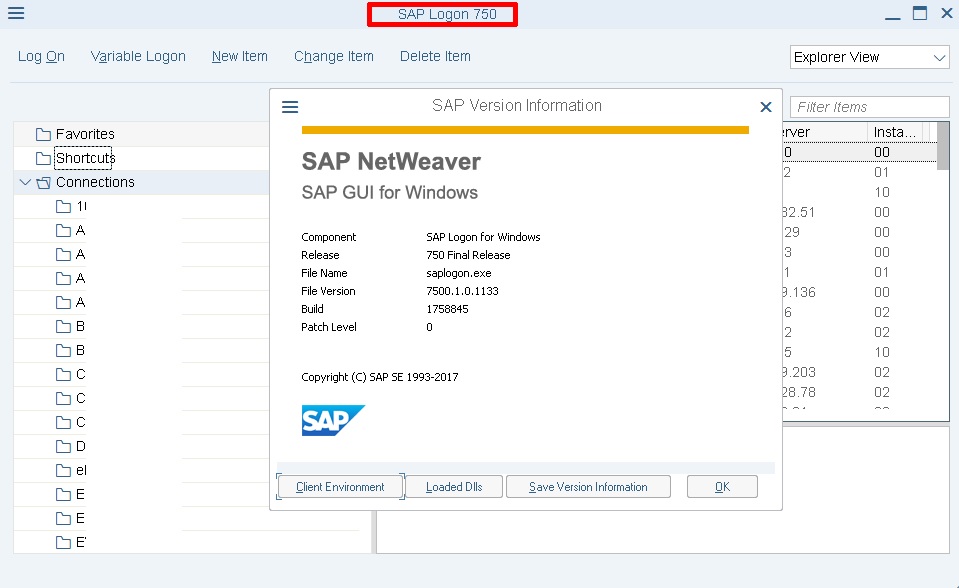Click the server cell ending in '28.78'
The image size is (959, 588).
pos(799,392)
